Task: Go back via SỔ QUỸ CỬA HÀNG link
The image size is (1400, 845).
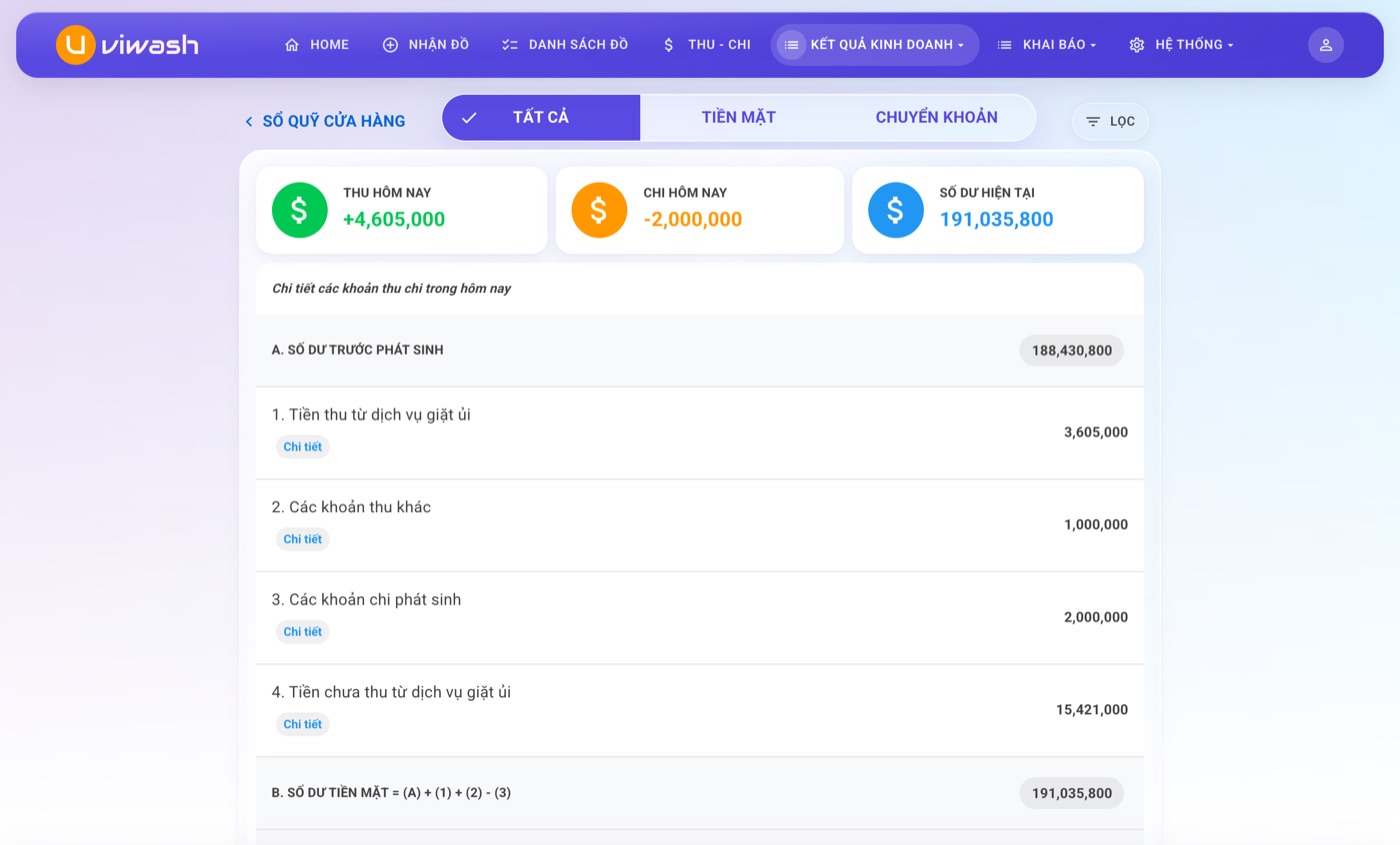Action: [x=334, y=122]
